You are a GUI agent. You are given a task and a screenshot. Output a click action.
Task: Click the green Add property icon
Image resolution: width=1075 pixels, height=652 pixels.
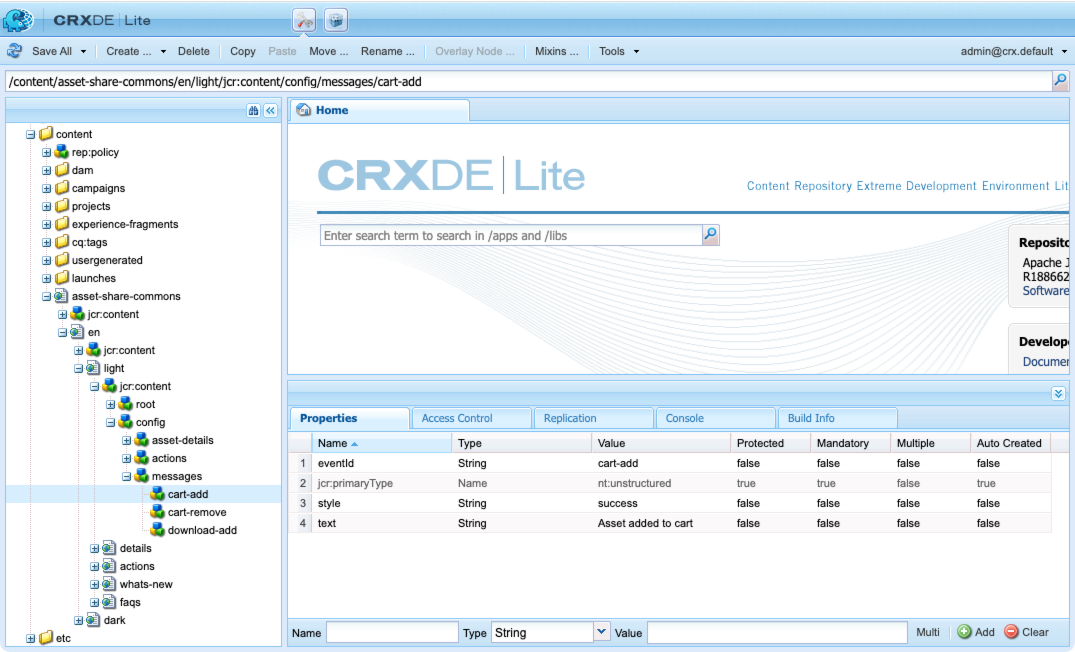point(964,632)
